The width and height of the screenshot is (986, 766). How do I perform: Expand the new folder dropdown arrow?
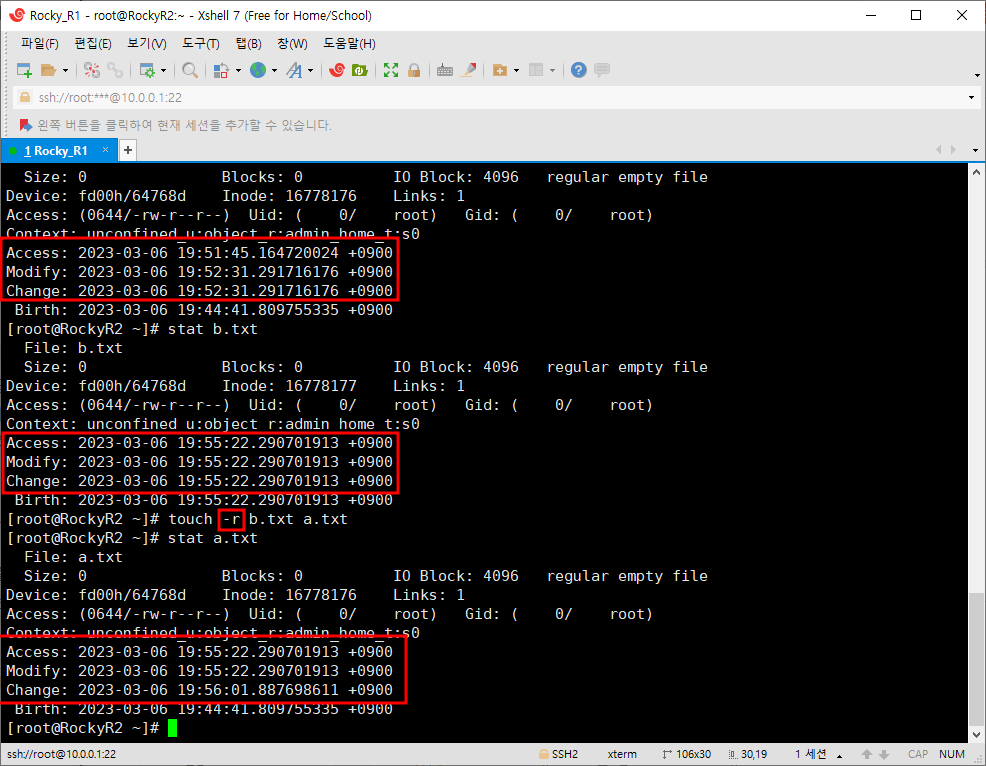tap(516, 70)
